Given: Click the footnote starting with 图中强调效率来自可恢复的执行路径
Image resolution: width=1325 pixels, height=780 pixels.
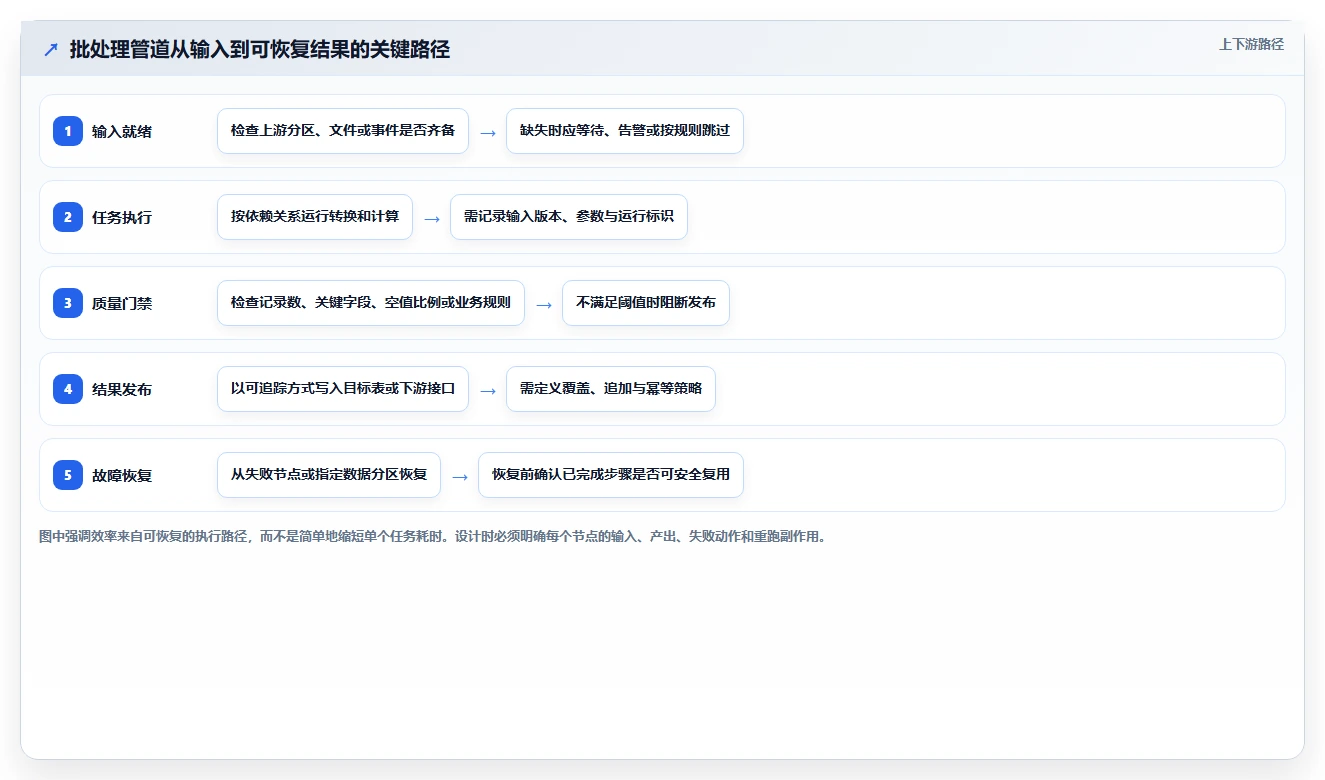Looking at the screenshot, I should [x=433, y=537].
